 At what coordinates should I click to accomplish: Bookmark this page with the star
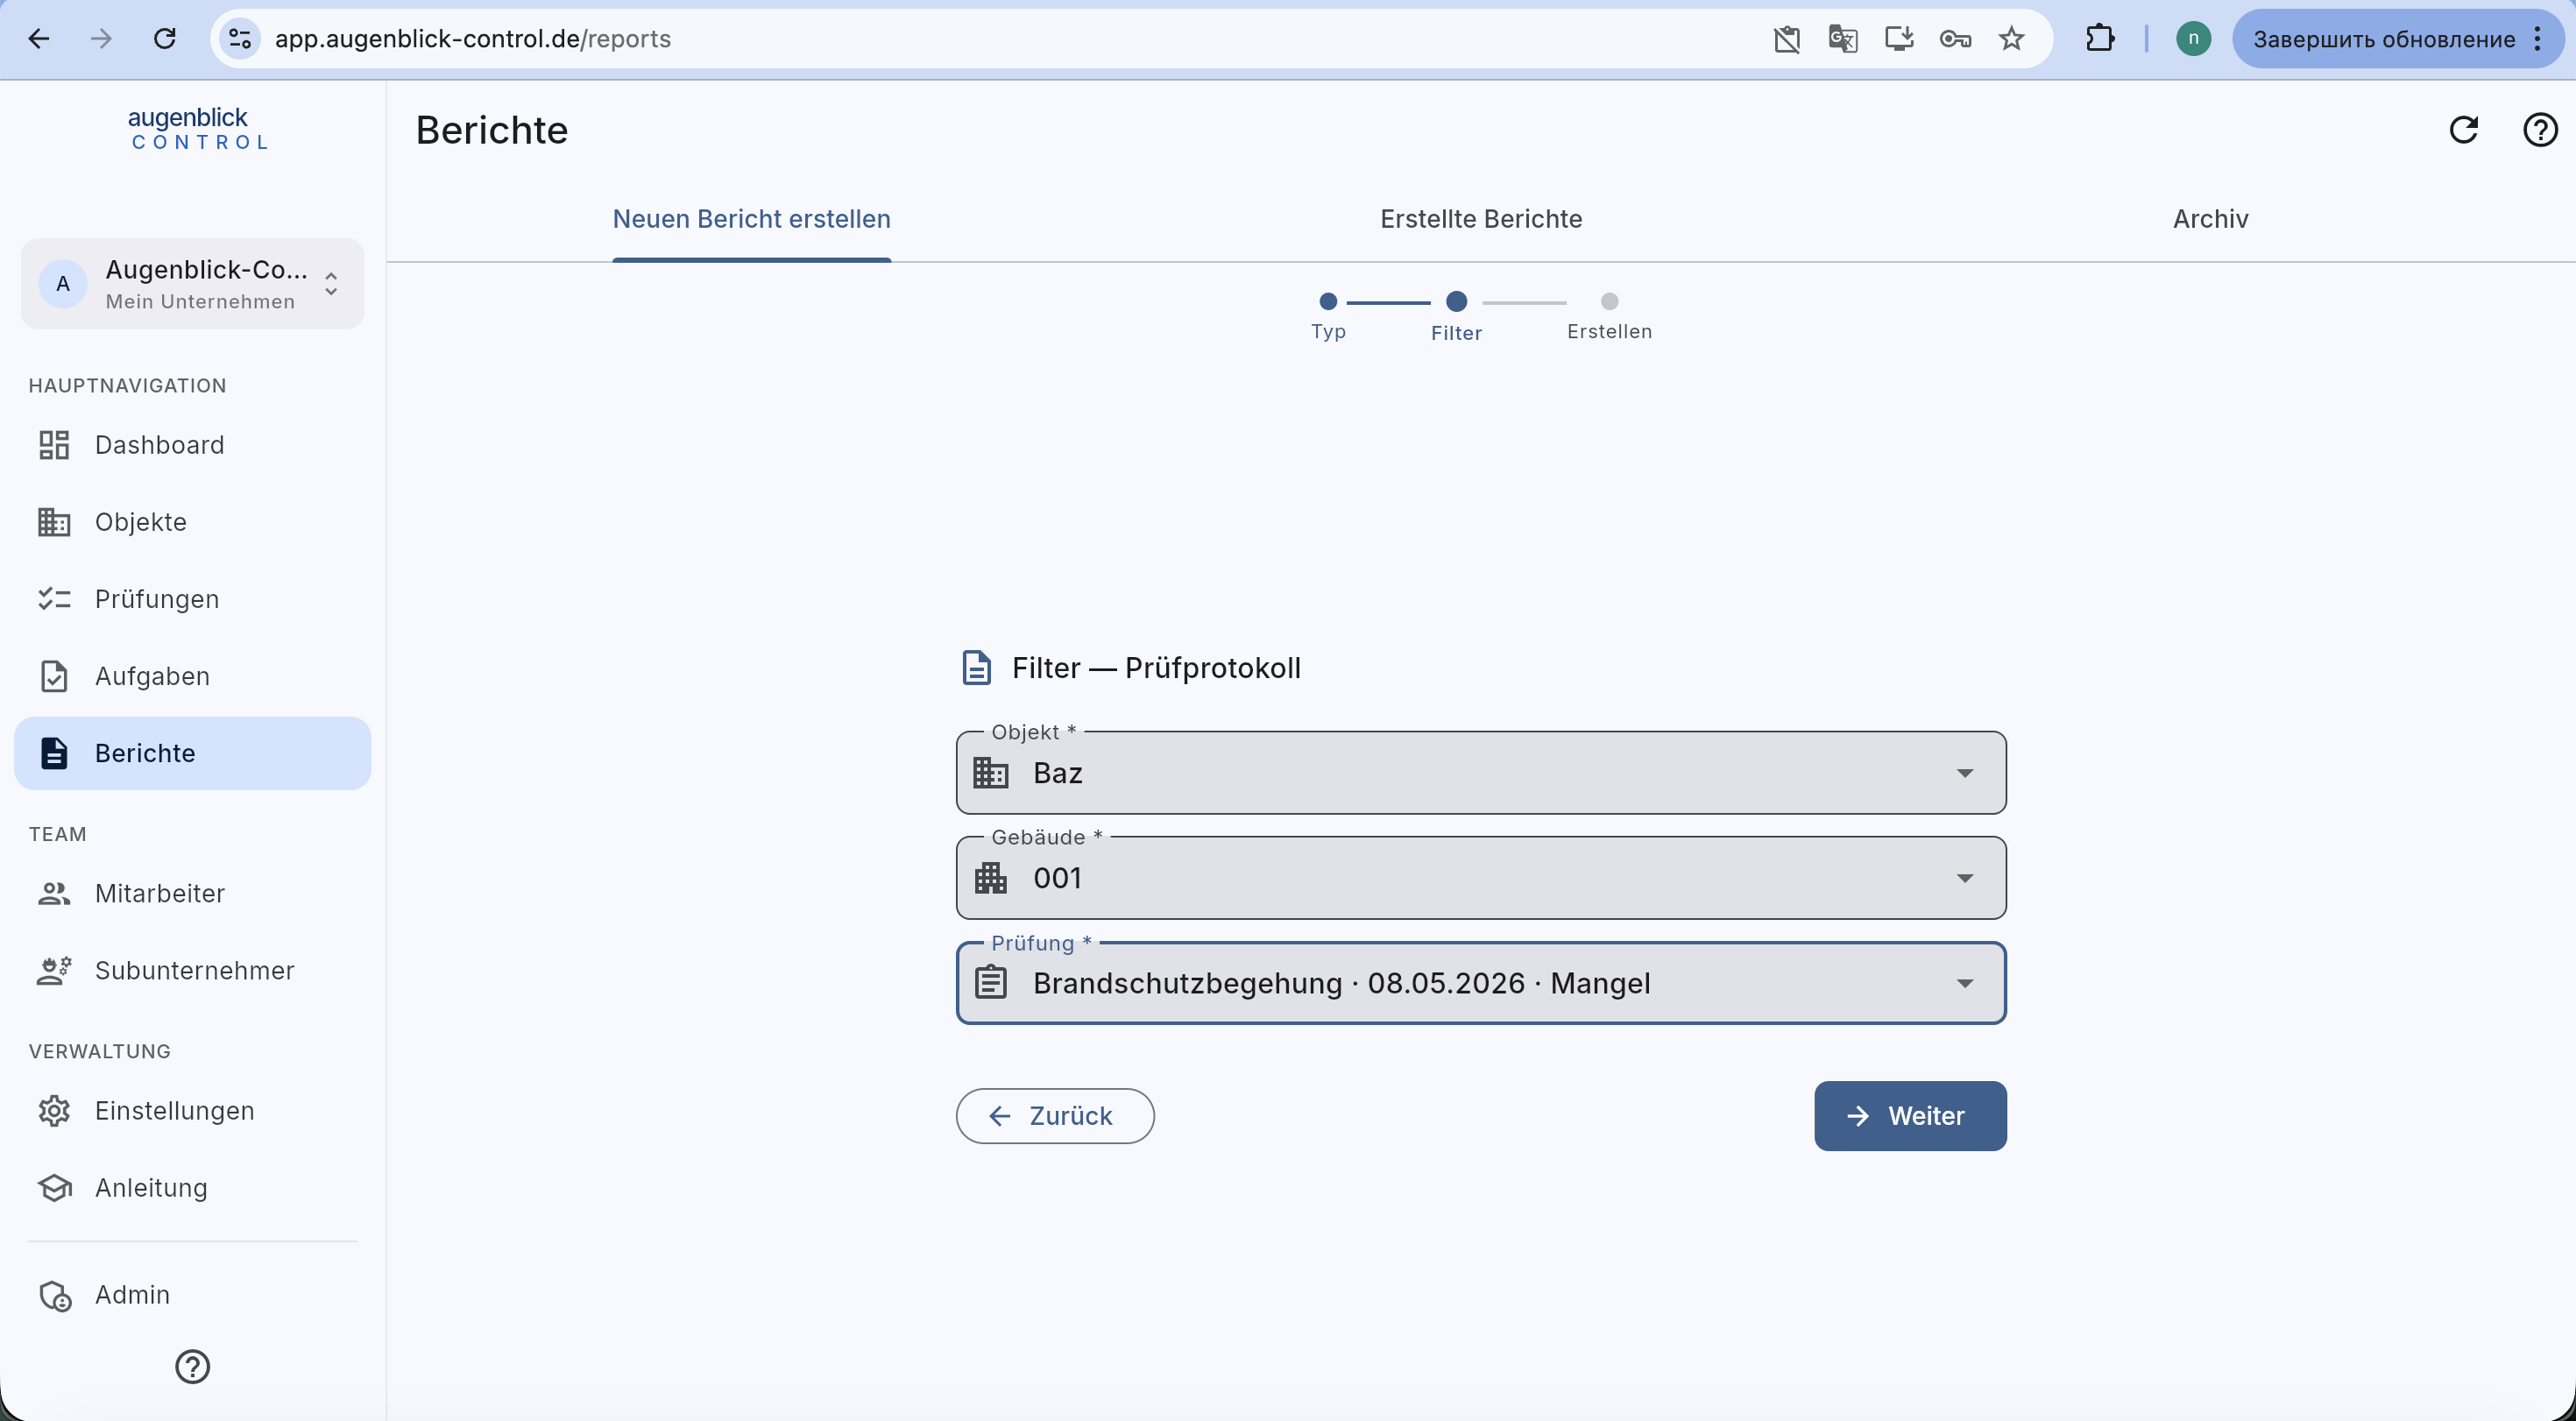2012,39
